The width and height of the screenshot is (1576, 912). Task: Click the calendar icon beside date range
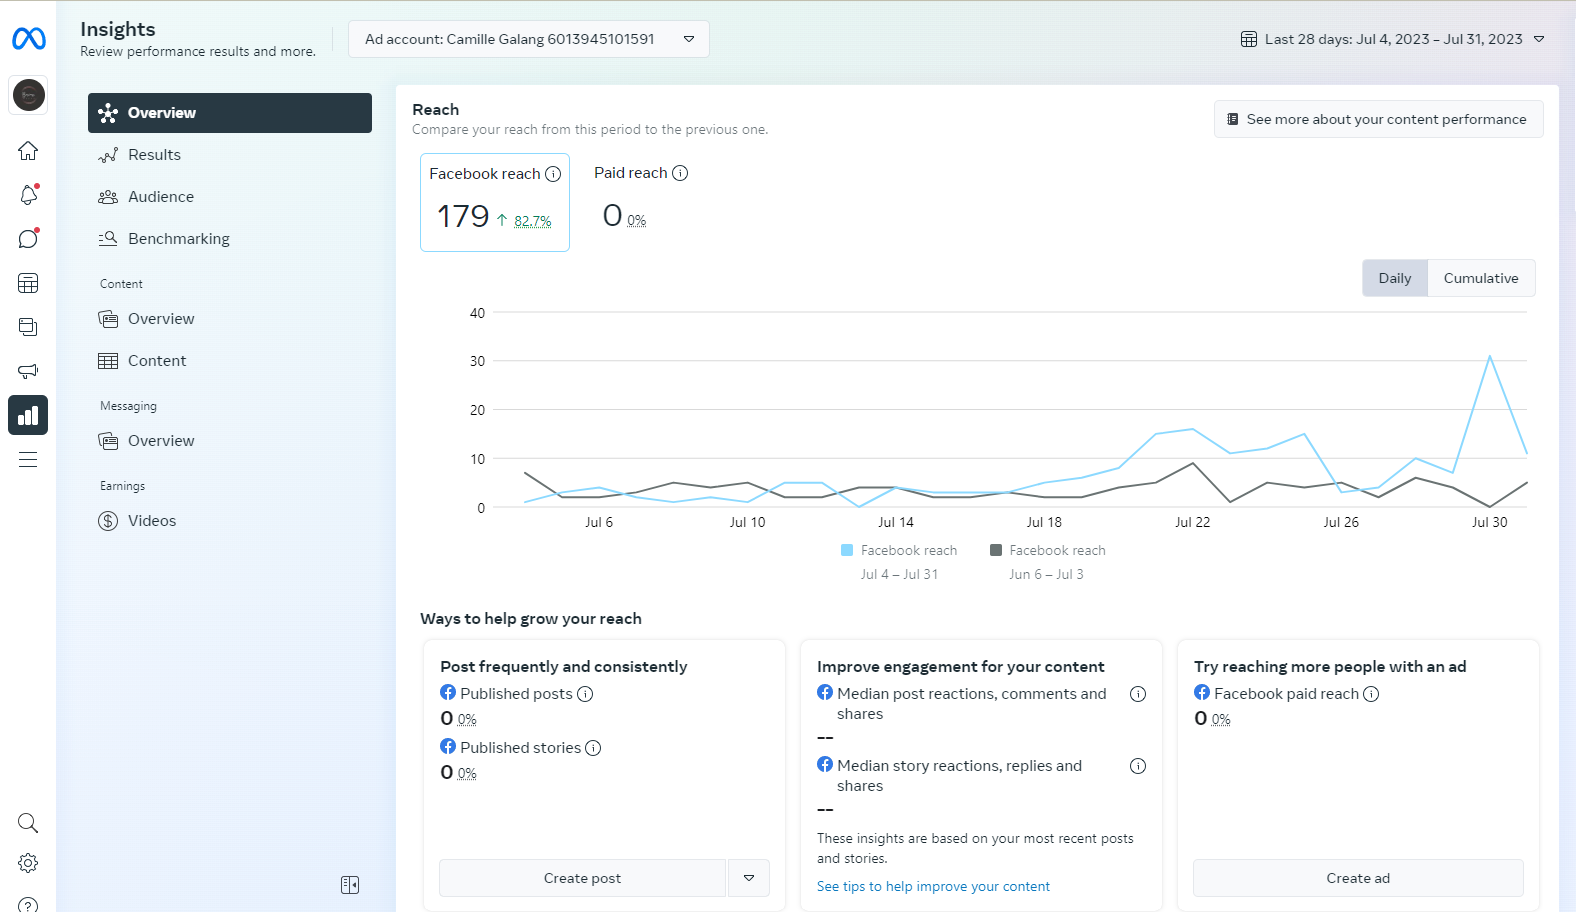tap(1249, 39)
